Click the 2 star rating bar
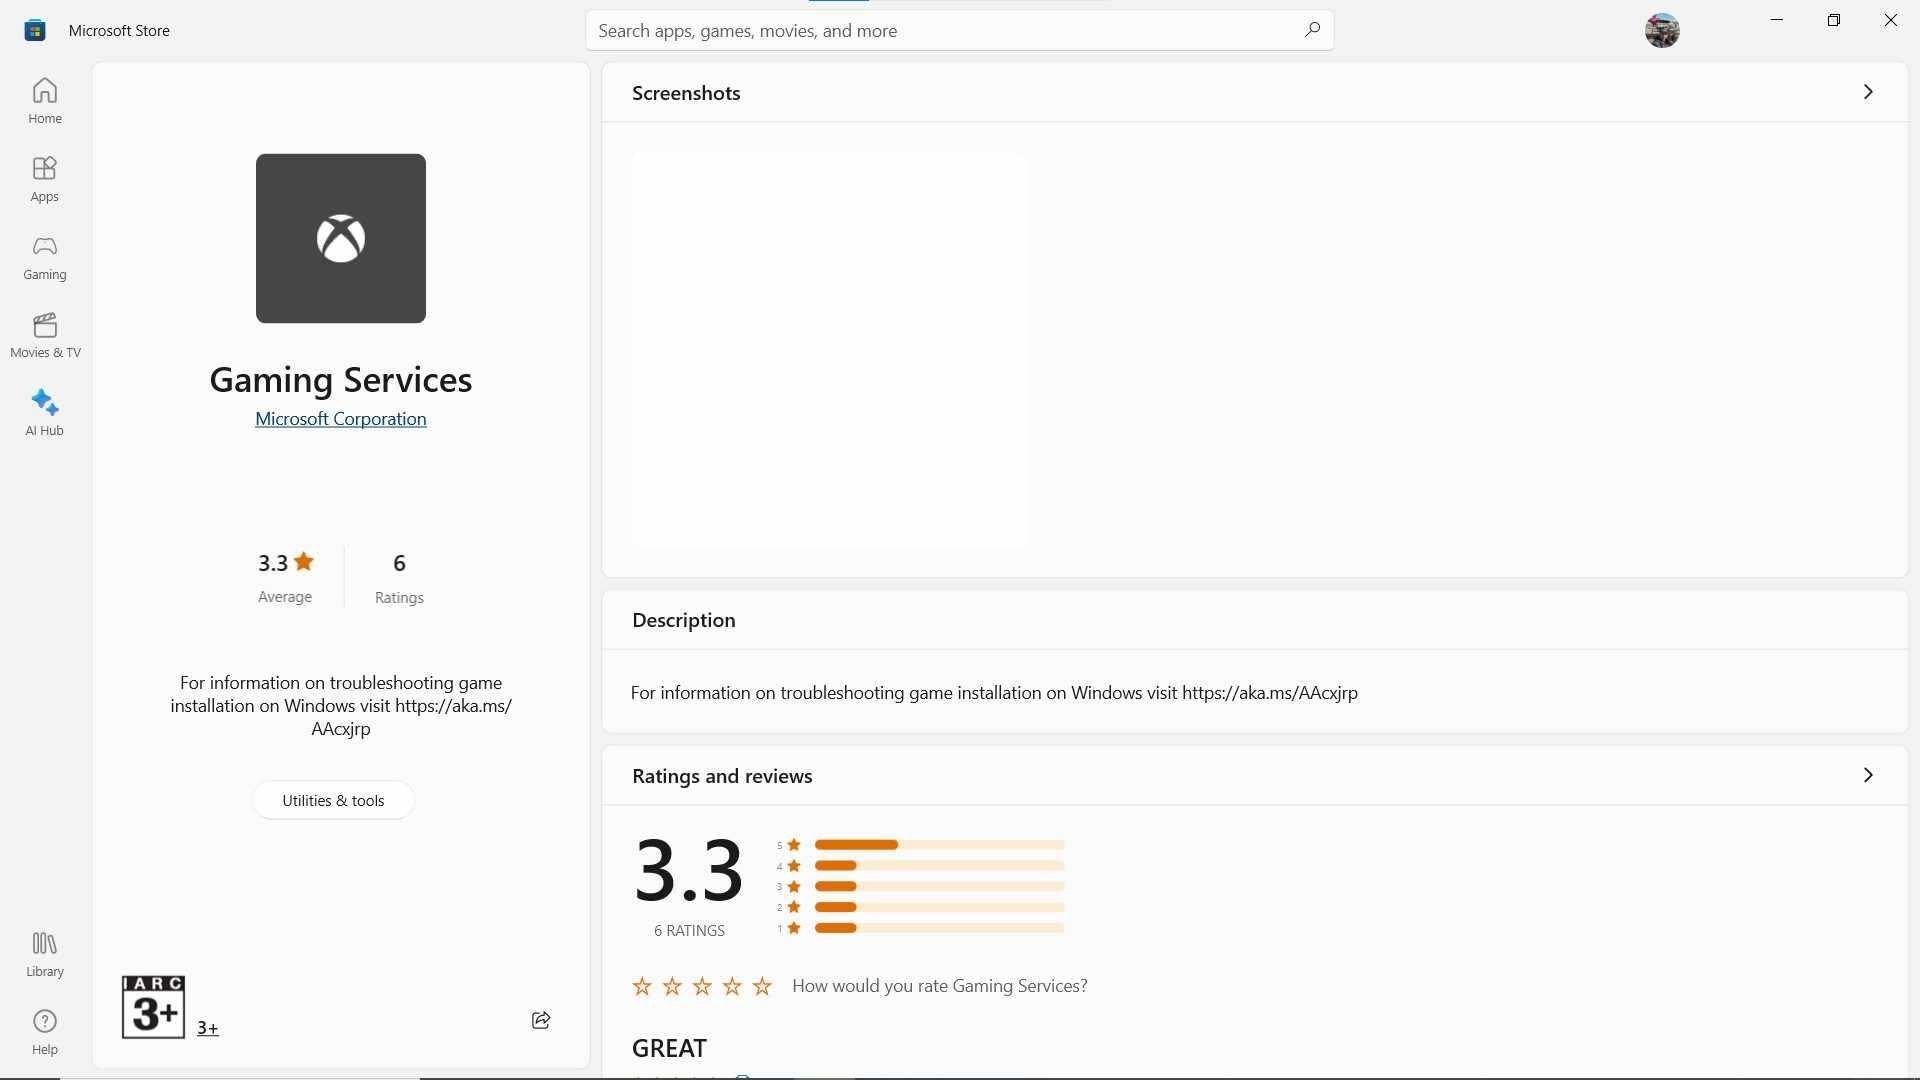Screen dimensions: 1920x1080 [x=939, y=907]
